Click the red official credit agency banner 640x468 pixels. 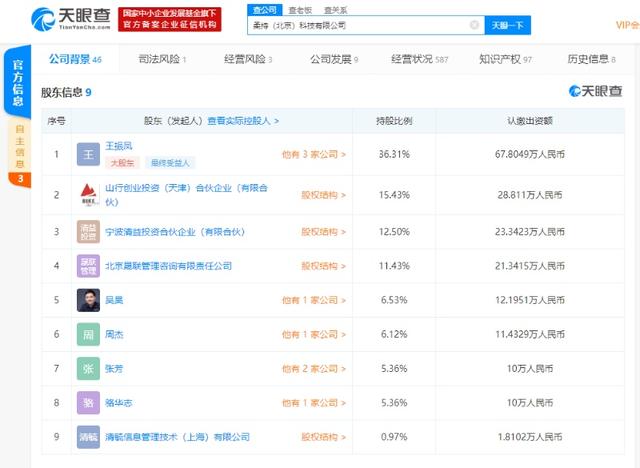[170, 19]
